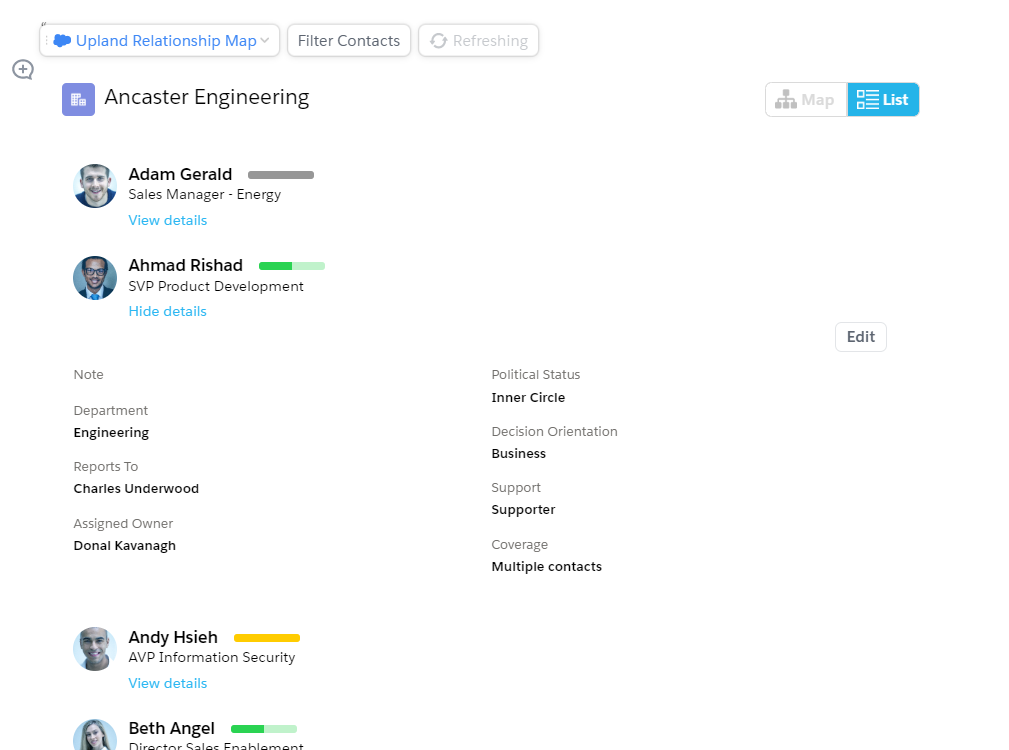Click the Ancaster Engineering account building icon

[x=78, y=99]
